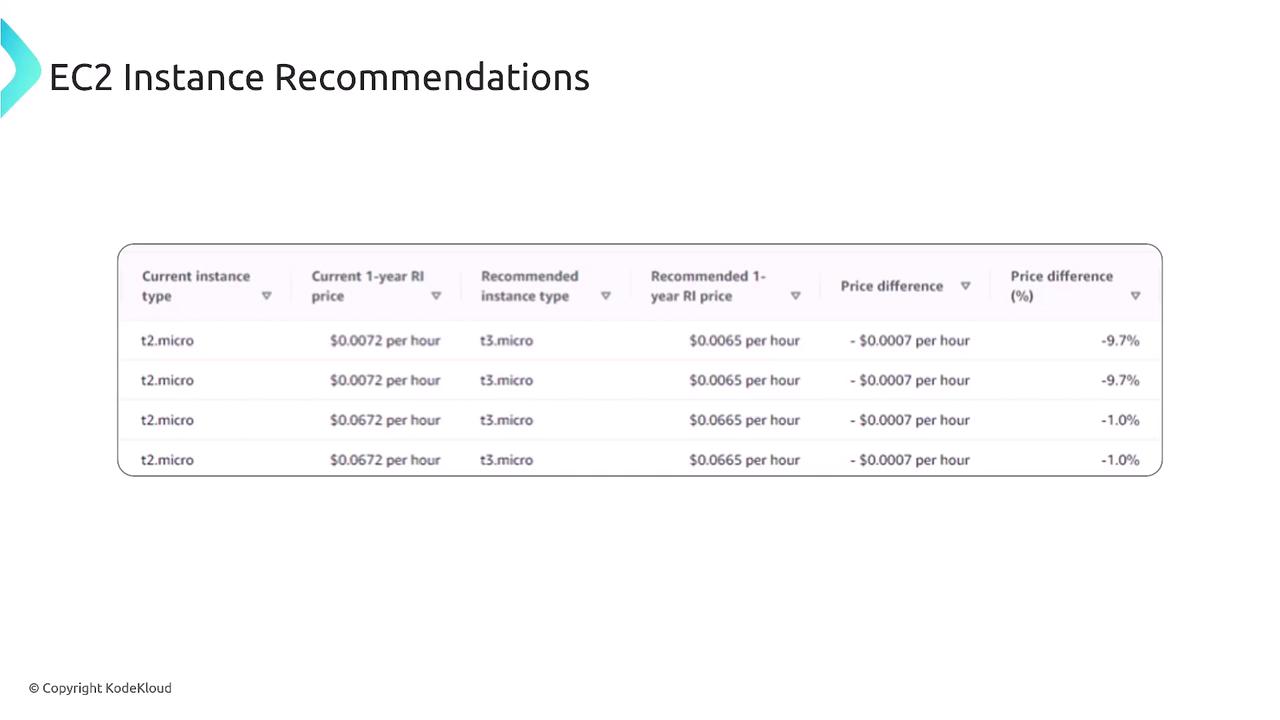Click the sort arrow beside Current instance type
The width and height of the screenshot is (1280, 720).
coord(266,296)
